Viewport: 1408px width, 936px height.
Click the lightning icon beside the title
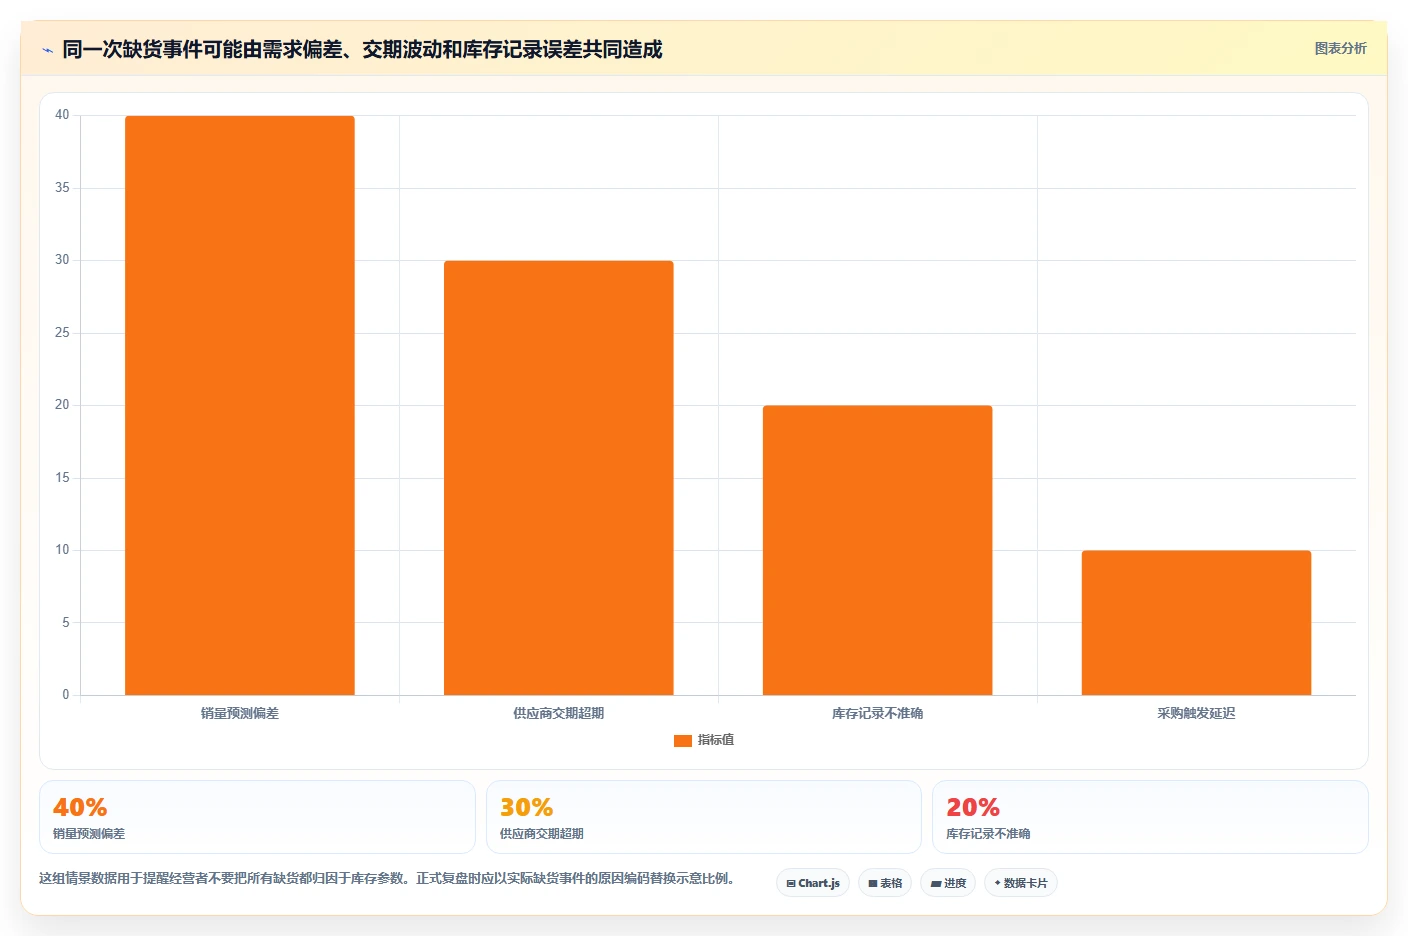(47, 50)
